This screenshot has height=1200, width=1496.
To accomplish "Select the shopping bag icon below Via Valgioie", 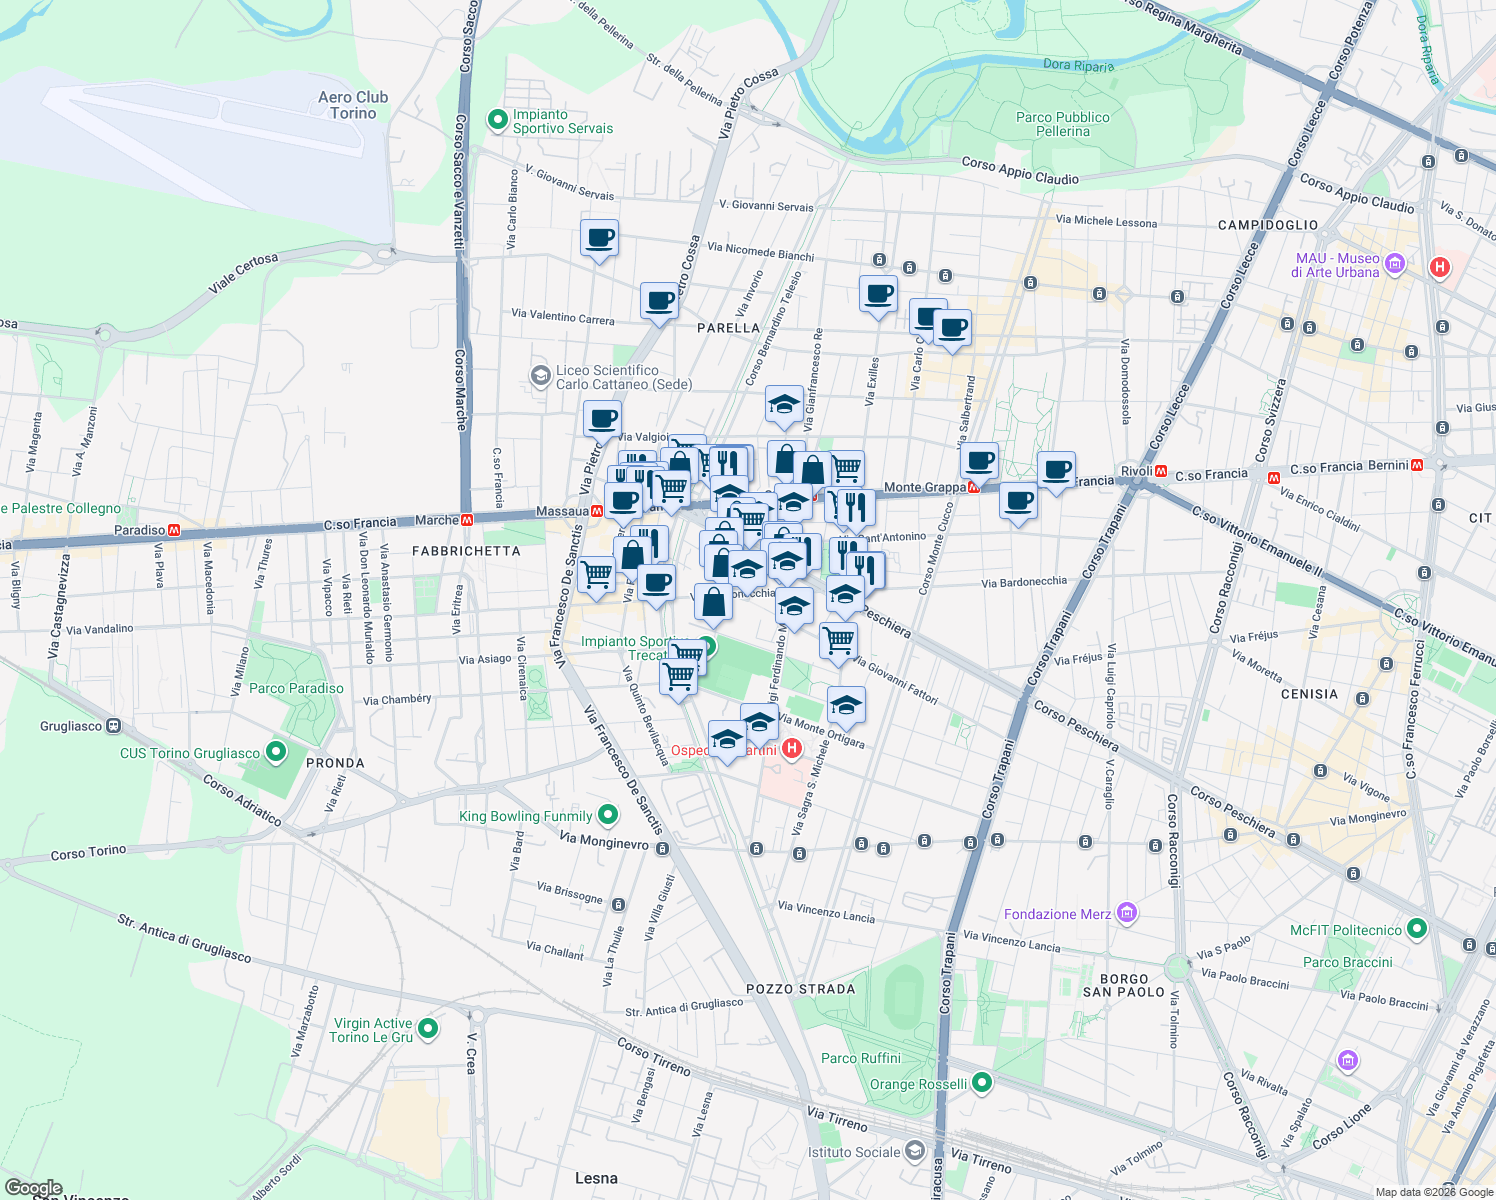I will [x=679, y=460].
